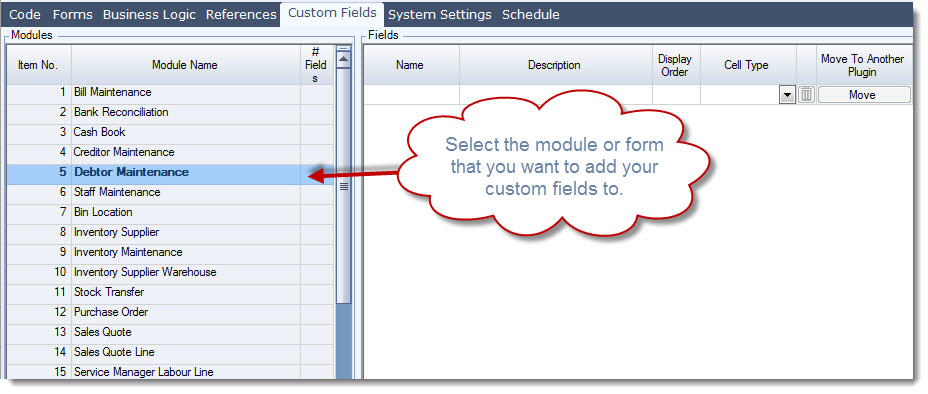The width and height of the screenshot is (928, 394).
Task: Open the Code tab
Action: [25, 15]
